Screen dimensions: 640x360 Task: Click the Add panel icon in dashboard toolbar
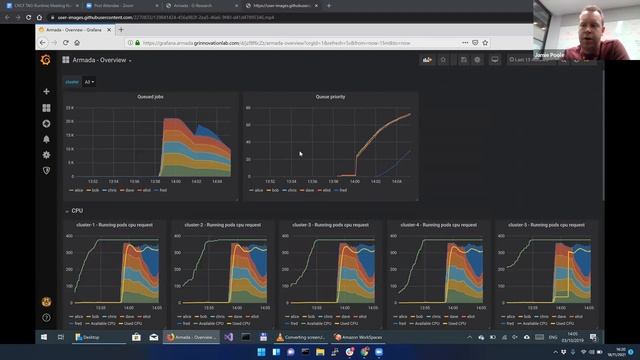(x=427, y=60)
